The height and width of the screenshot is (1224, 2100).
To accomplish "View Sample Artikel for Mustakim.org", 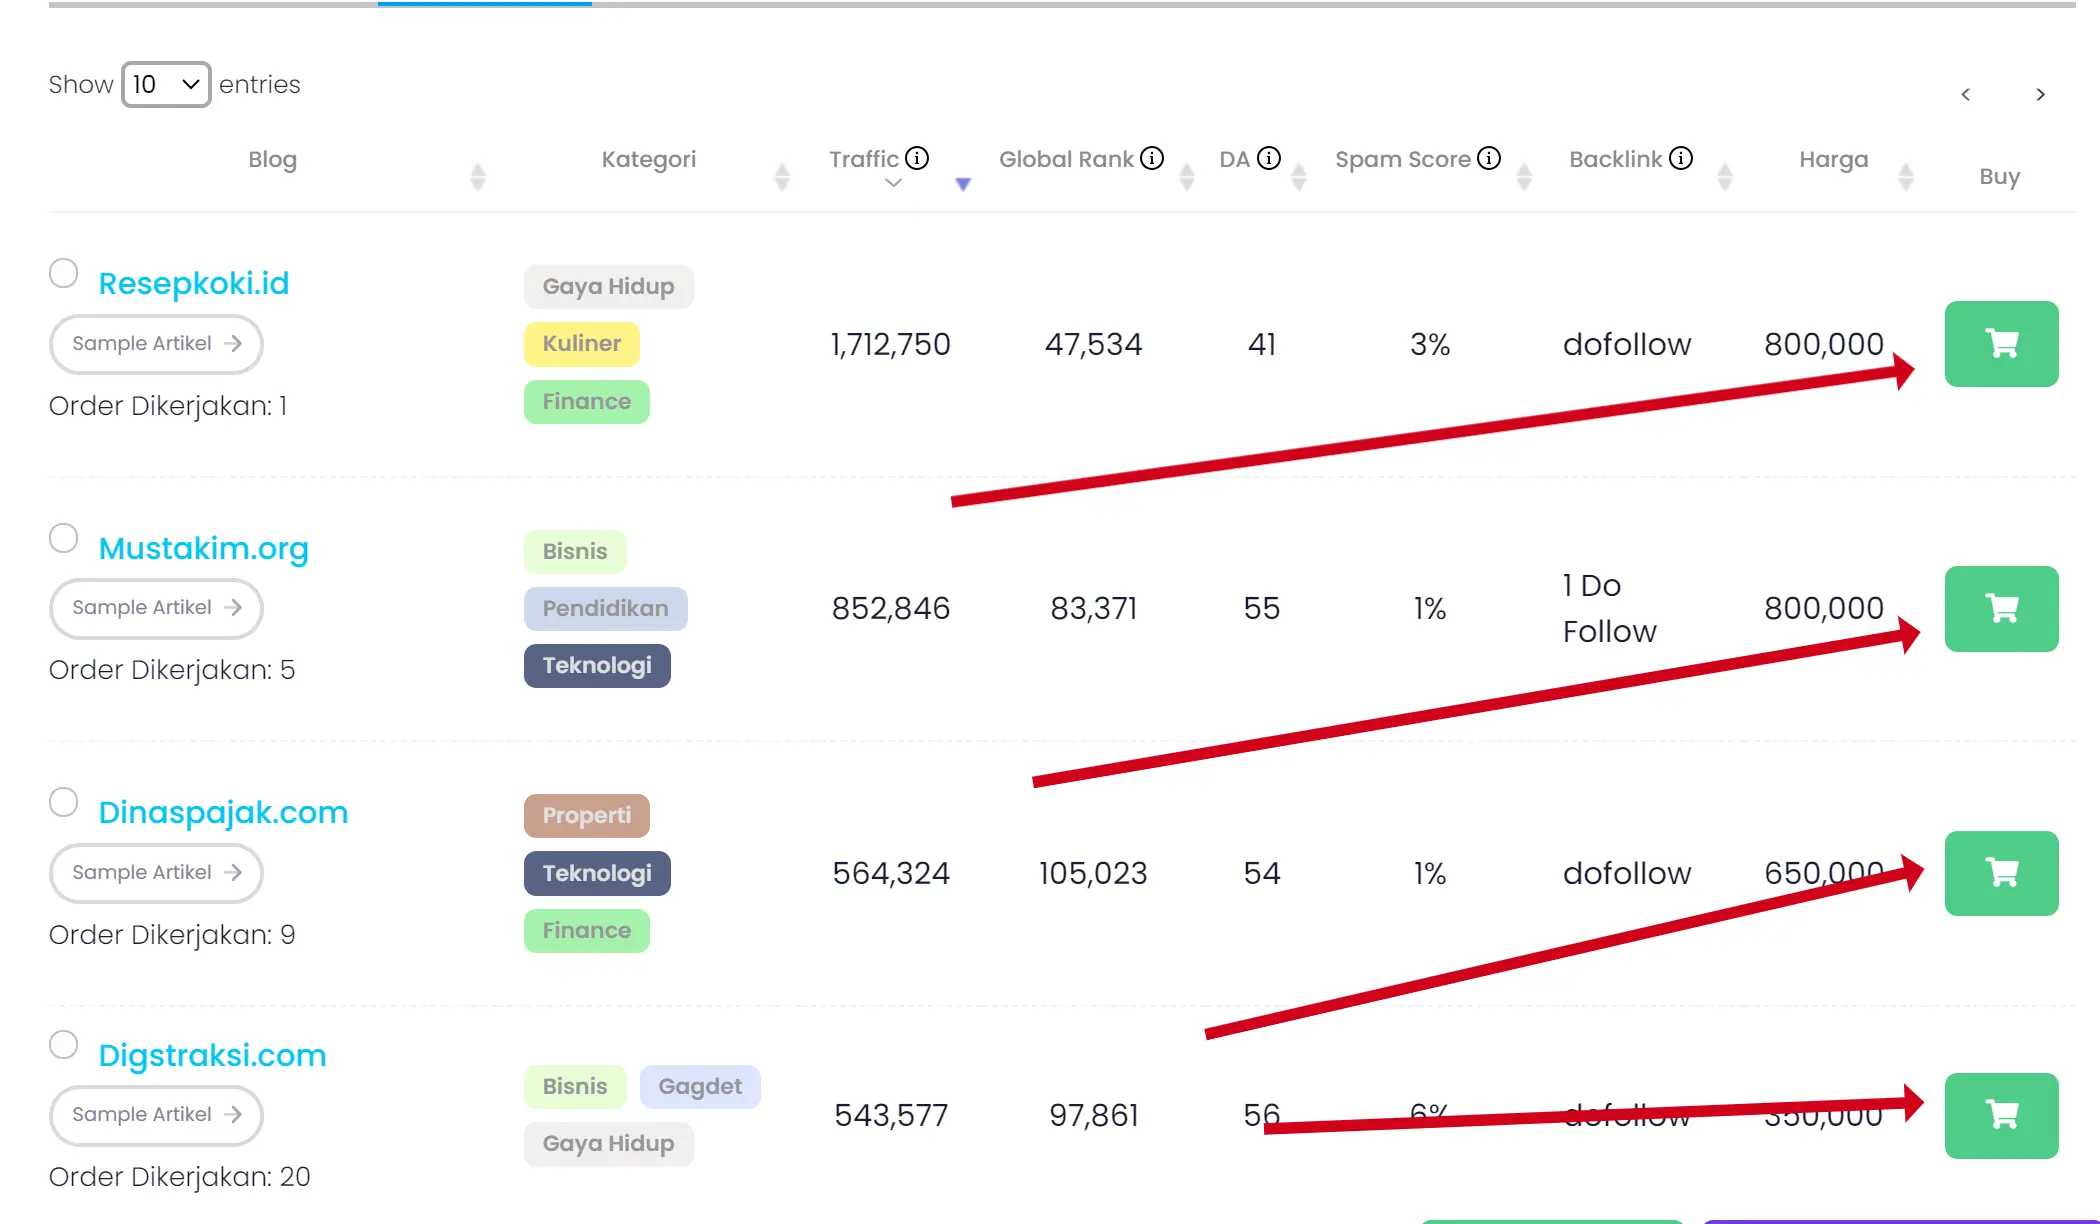I will (x=156, y=608).
